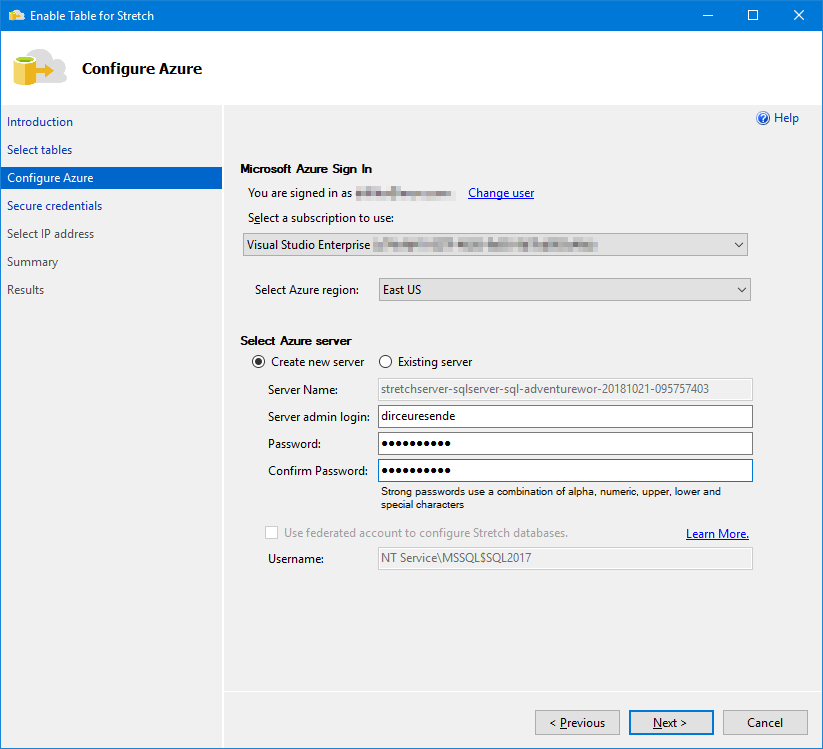823x749 pixels.
Task: Open the Visual Studio Enterprise subscription dropdown
Action: pyautogui.click(x=495, y=245)
